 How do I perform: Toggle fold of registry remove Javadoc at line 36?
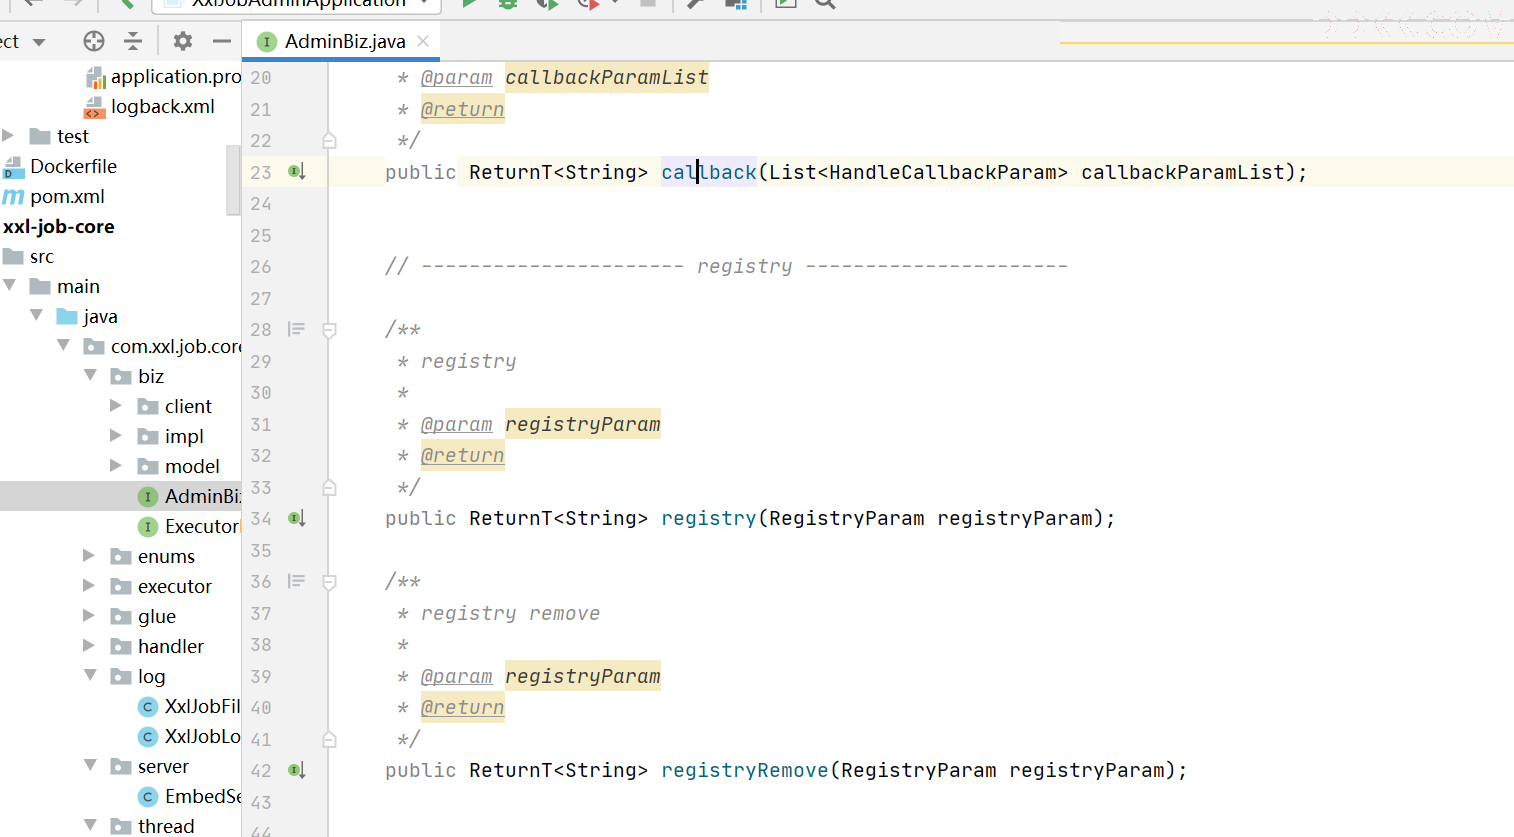click(329, 582)
